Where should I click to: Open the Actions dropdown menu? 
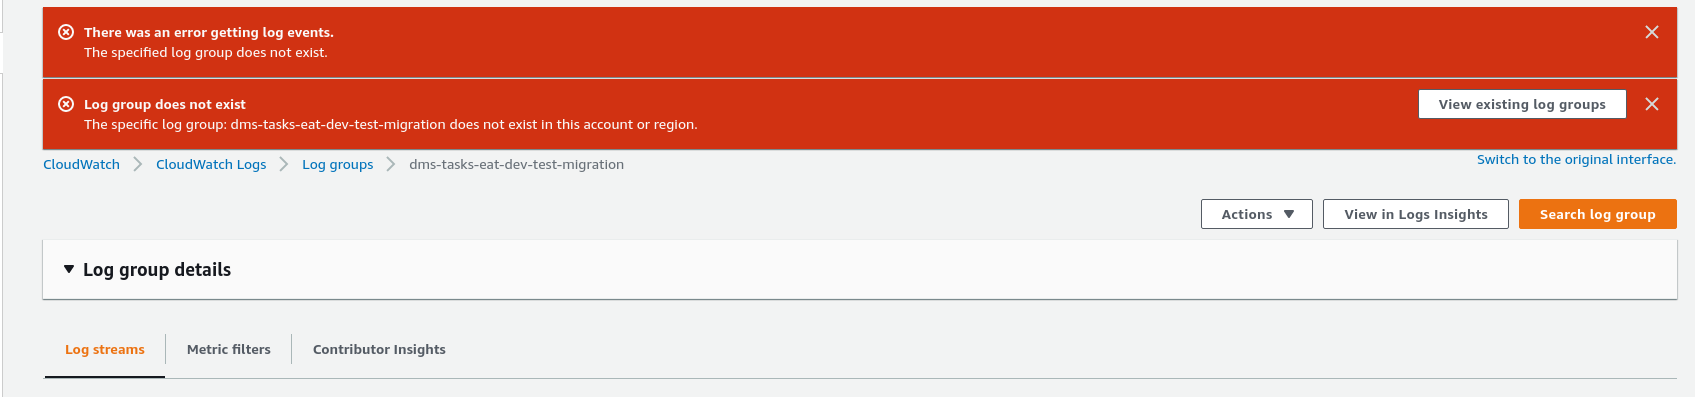coord(1257,214)
